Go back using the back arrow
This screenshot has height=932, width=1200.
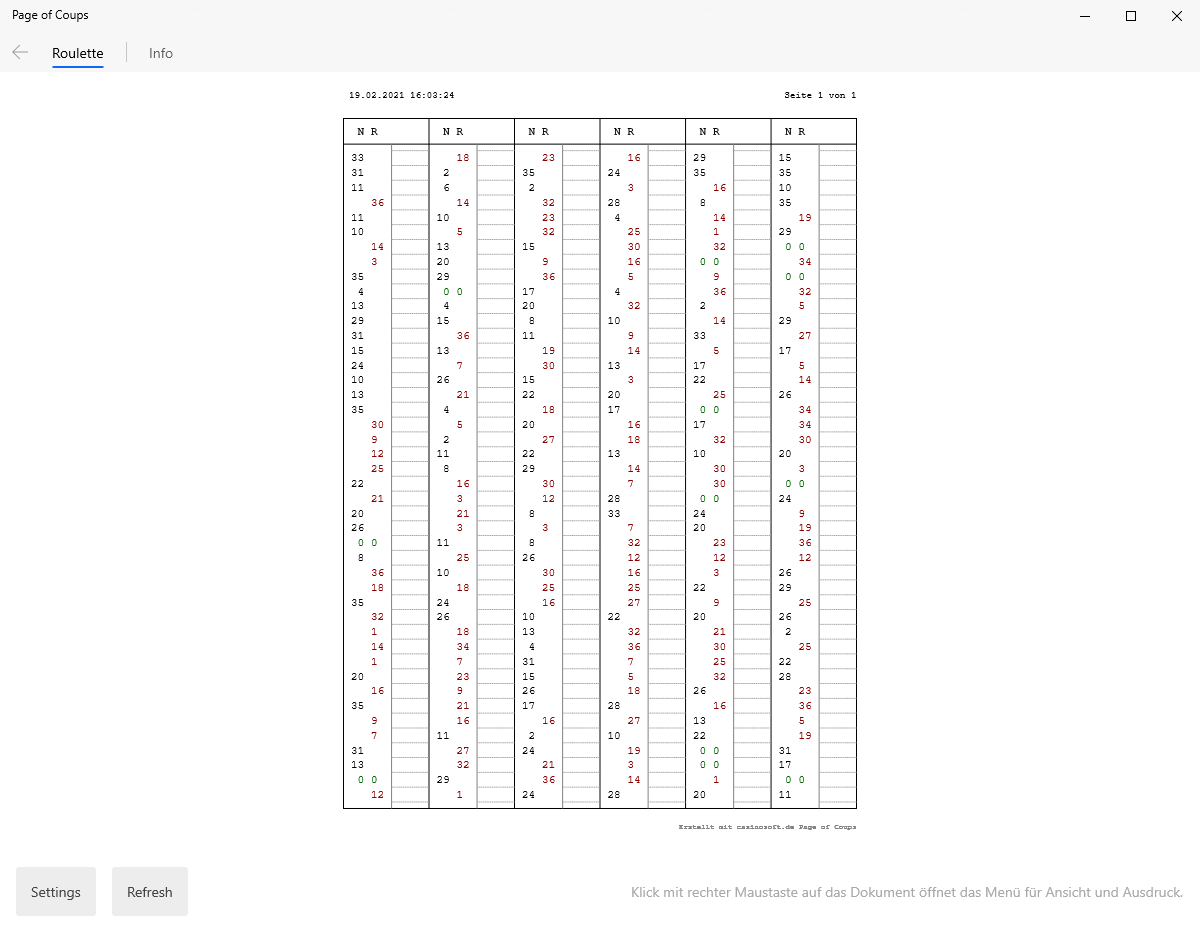[x=20, y=53]
